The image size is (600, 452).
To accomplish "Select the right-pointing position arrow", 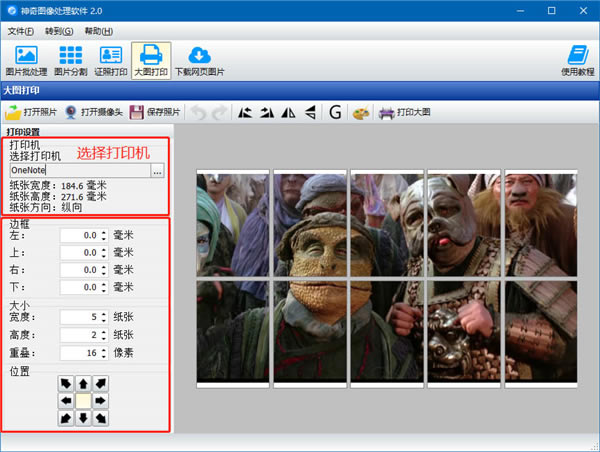I will [x=100, y=400].
